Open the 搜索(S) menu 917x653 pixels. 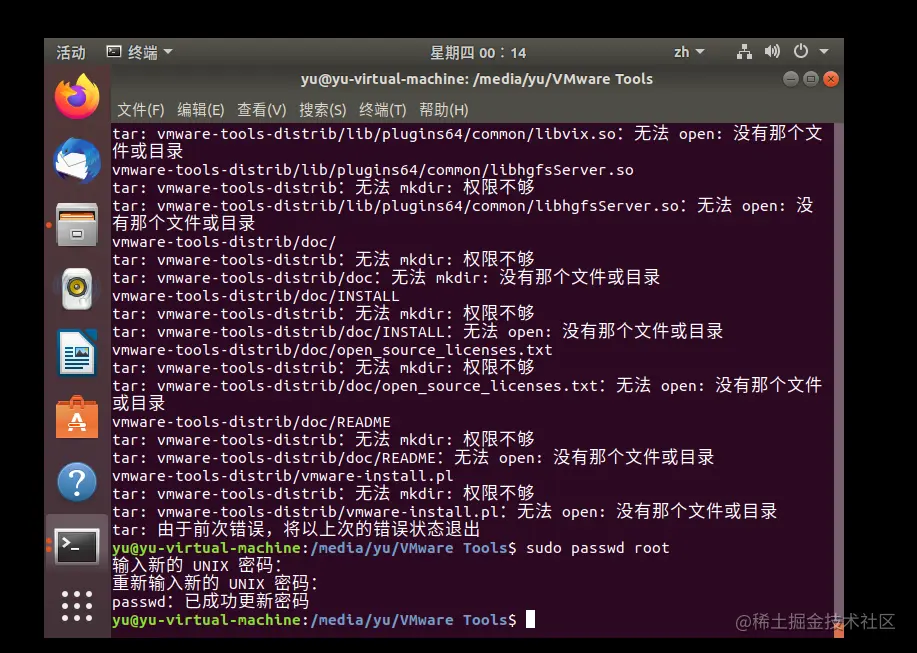(322, 110)
